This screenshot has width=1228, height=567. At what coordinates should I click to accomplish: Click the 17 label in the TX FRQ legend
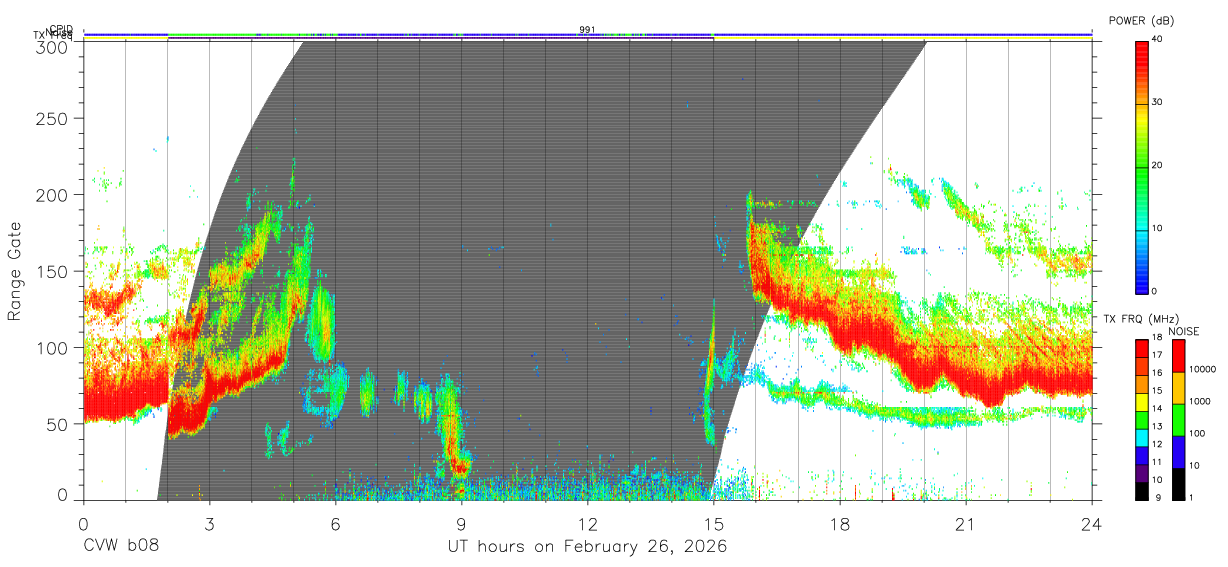[x=1159, y=356]
